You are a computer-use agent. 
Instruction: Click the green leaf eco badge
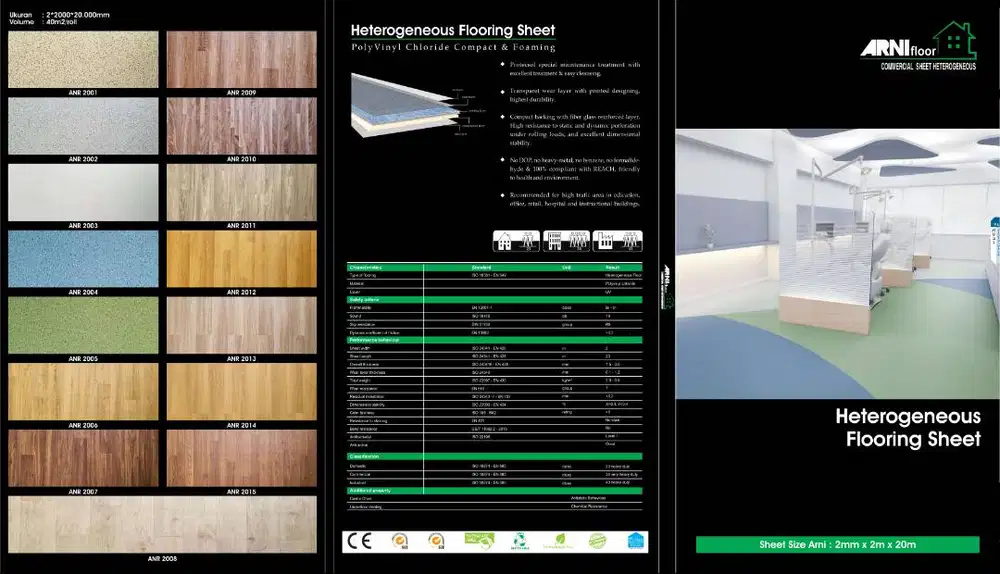[x=559, y=541]
